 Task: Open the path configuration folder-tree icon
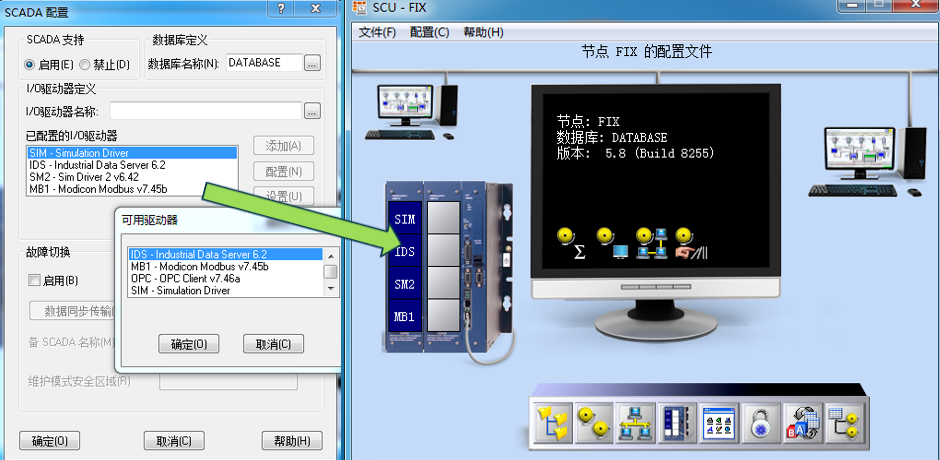(553, 423)
